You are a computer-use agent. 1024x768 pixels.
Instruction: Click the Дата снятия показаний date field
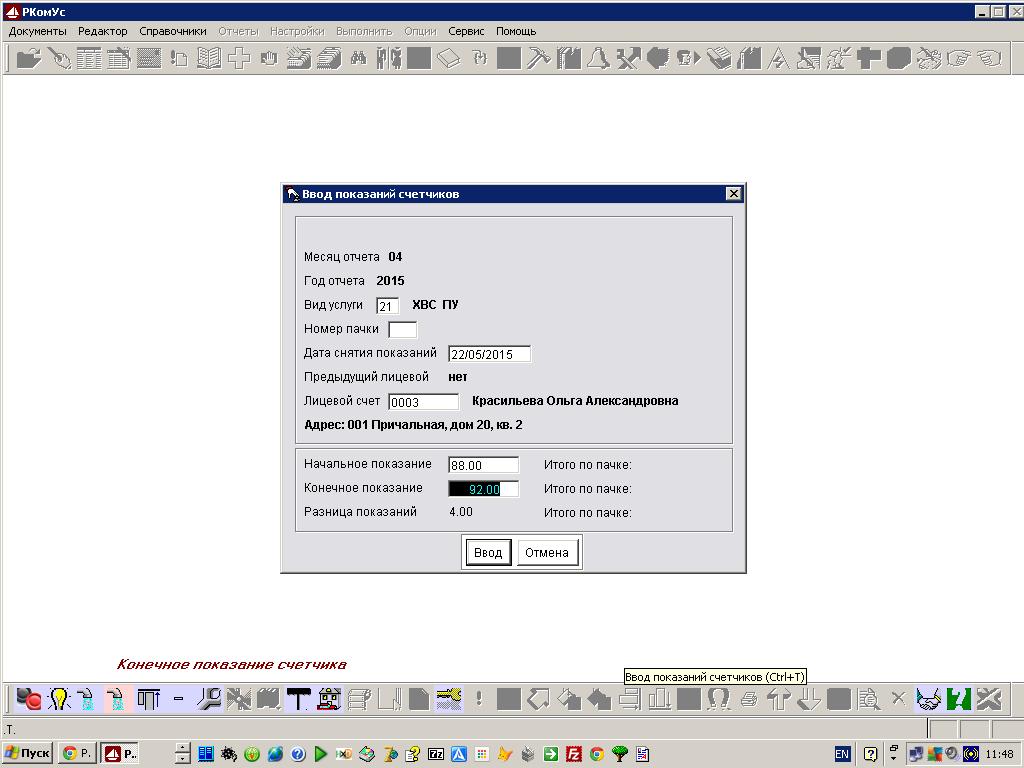489,354
